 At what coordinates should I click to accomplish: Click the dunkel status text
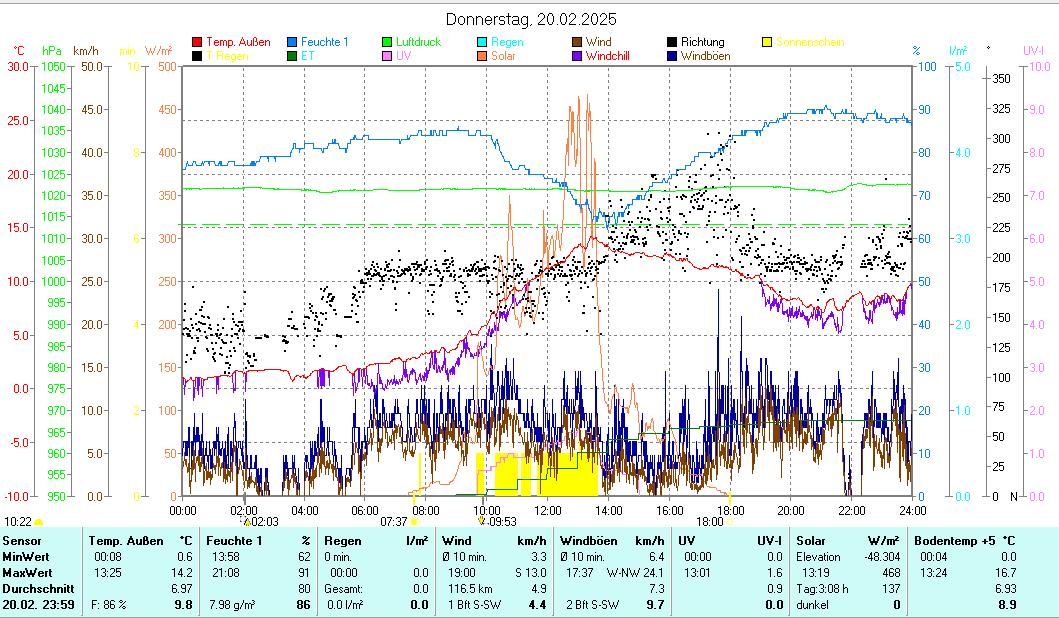812,605
